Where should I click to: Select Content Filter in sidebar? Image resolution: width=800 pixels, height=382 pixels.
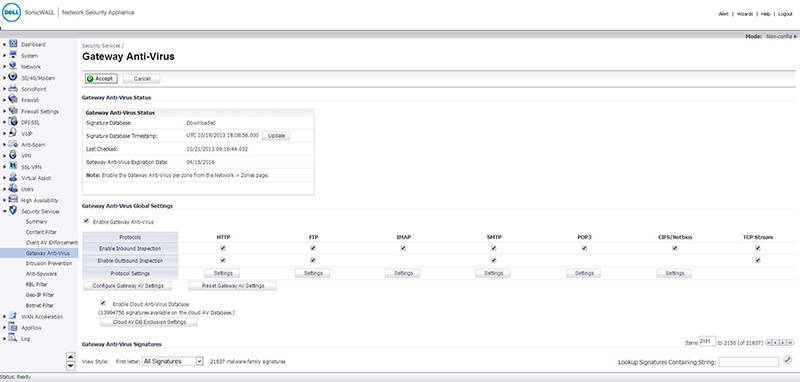point(41,232)
